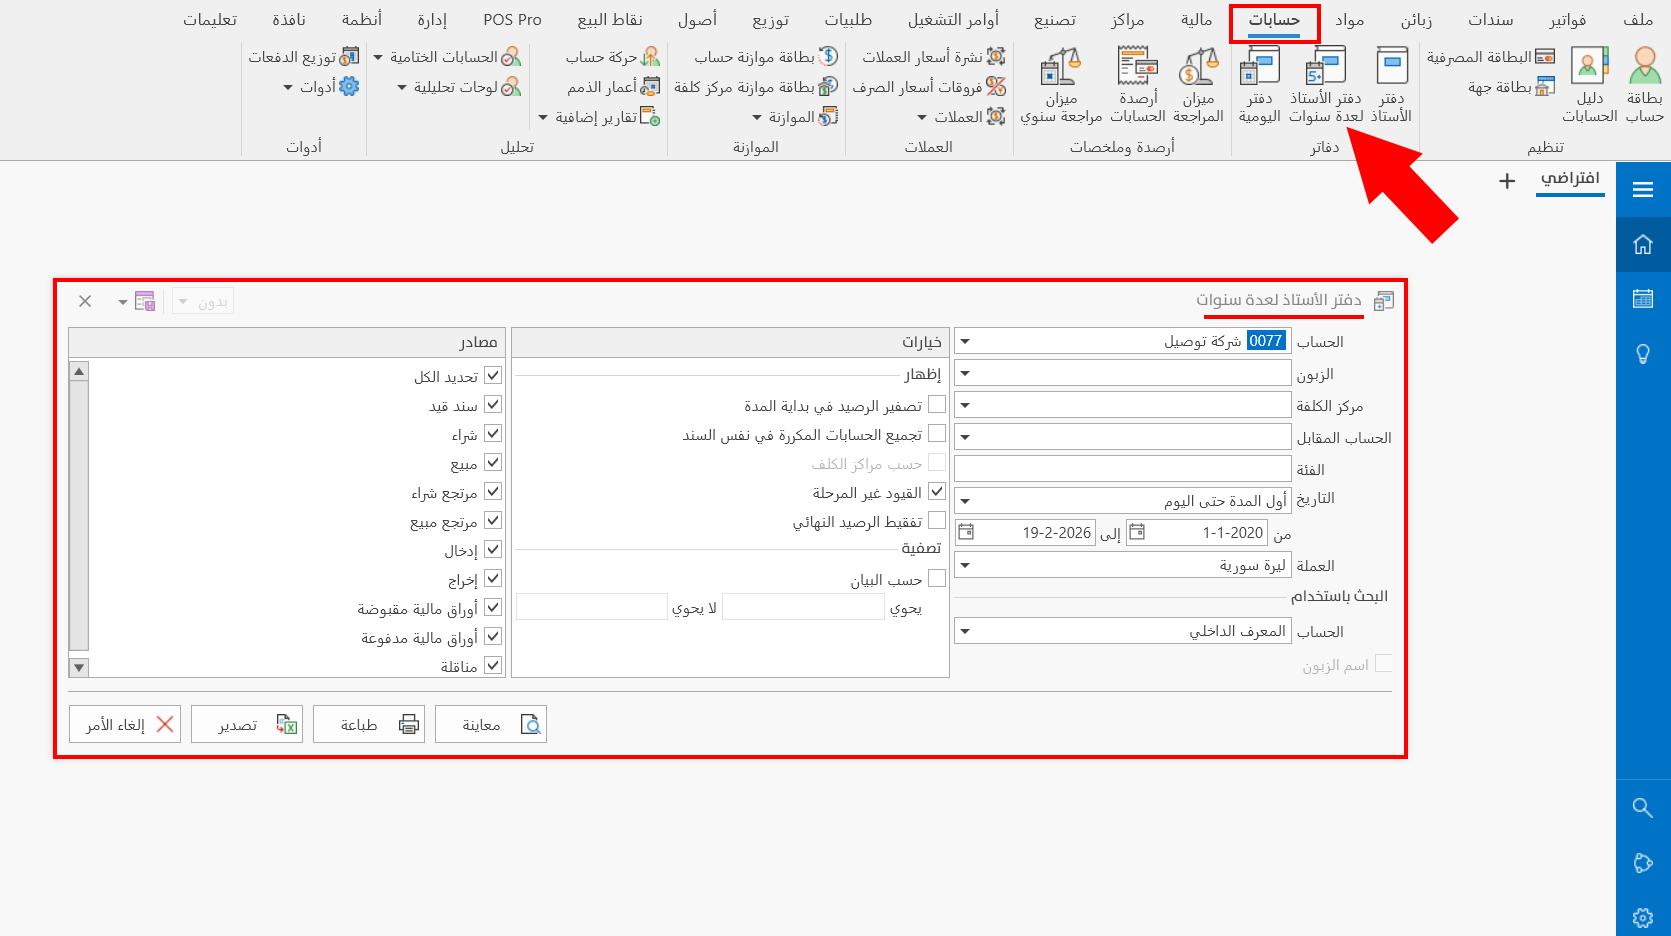The width and height of the screenshot is (1671, 936).
Task: Click يحوي contains text field
Action: 803,607
